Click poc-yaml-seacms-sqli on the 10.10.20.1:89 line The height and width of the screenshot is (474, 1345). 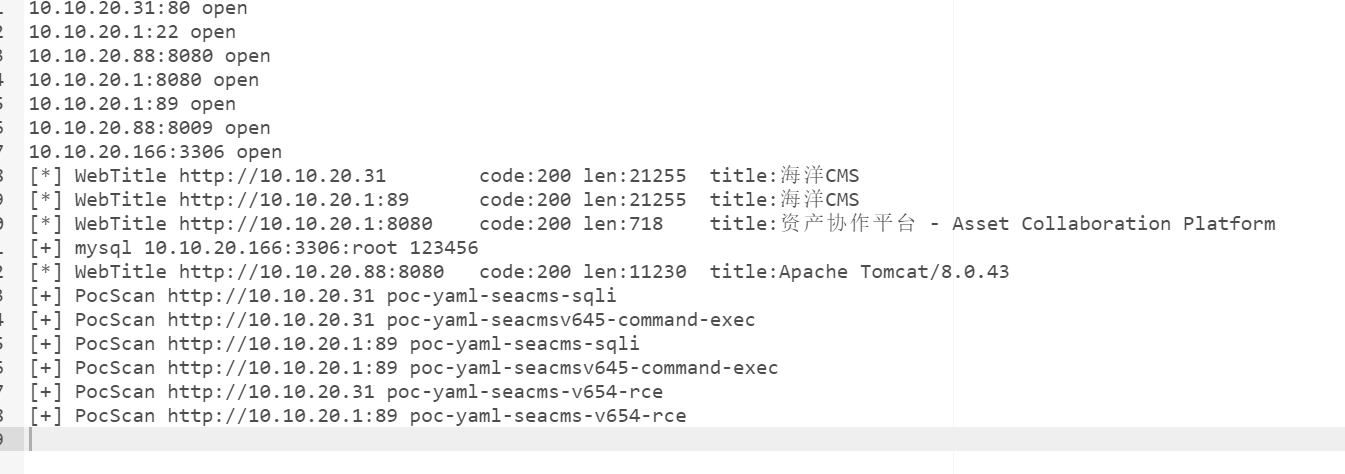pos(525,344)
